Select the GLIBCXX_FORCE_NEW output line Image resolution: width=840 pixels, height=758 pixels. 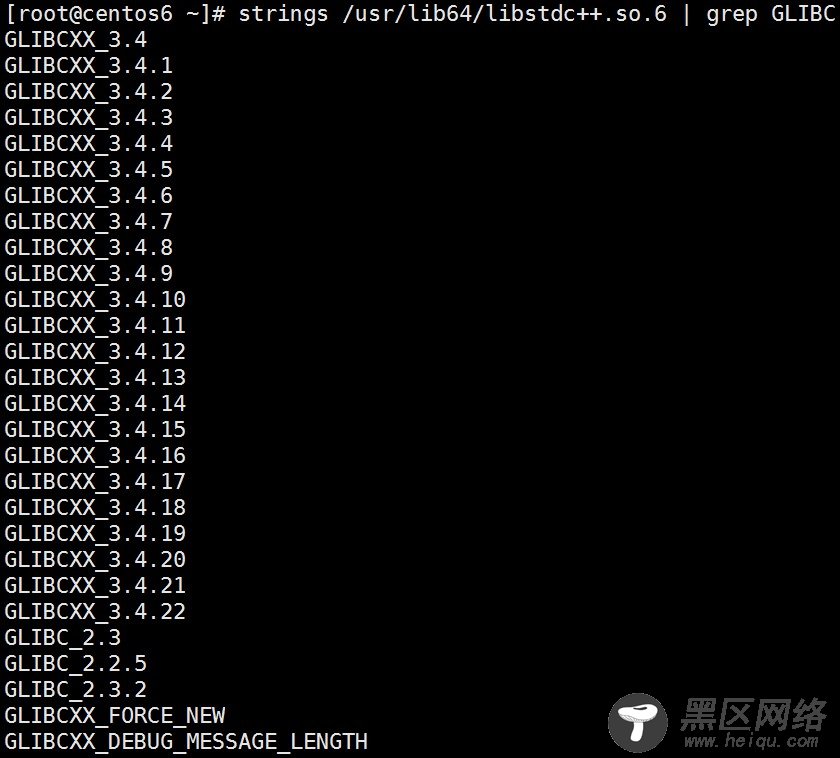coord(115,716)
